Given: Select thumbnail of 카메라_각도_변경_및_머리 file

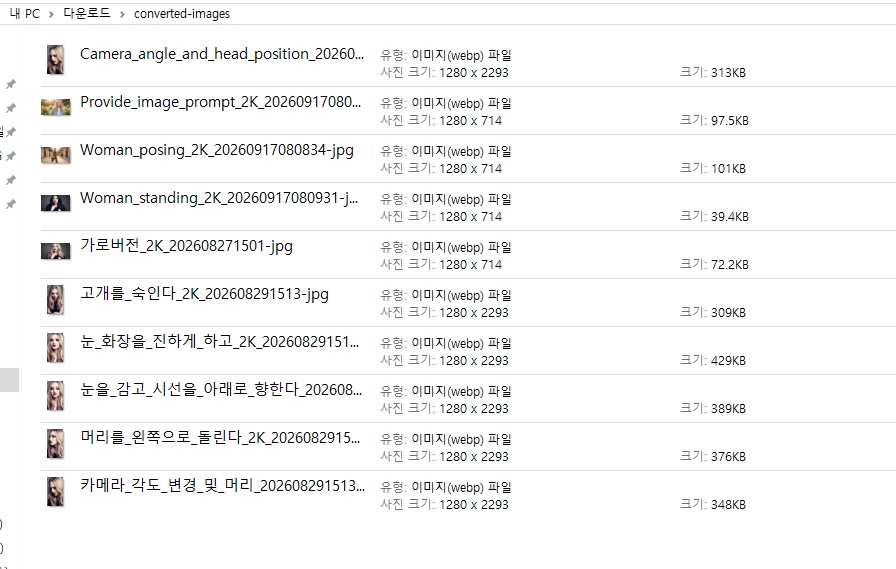Looking at the screenshot, I should pyautogui.click(x=55, y=491).
